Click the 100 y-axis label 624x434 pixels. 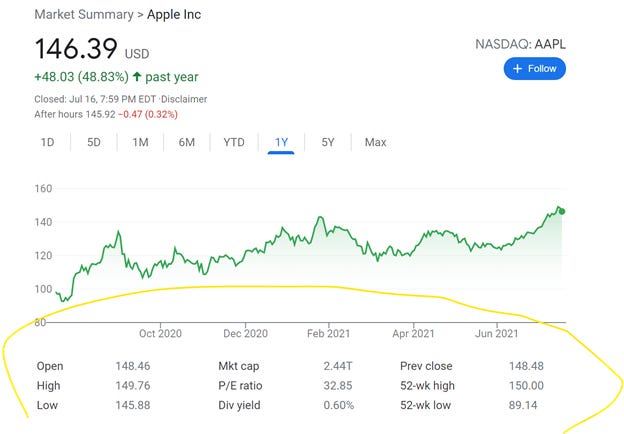click(43, 289)
